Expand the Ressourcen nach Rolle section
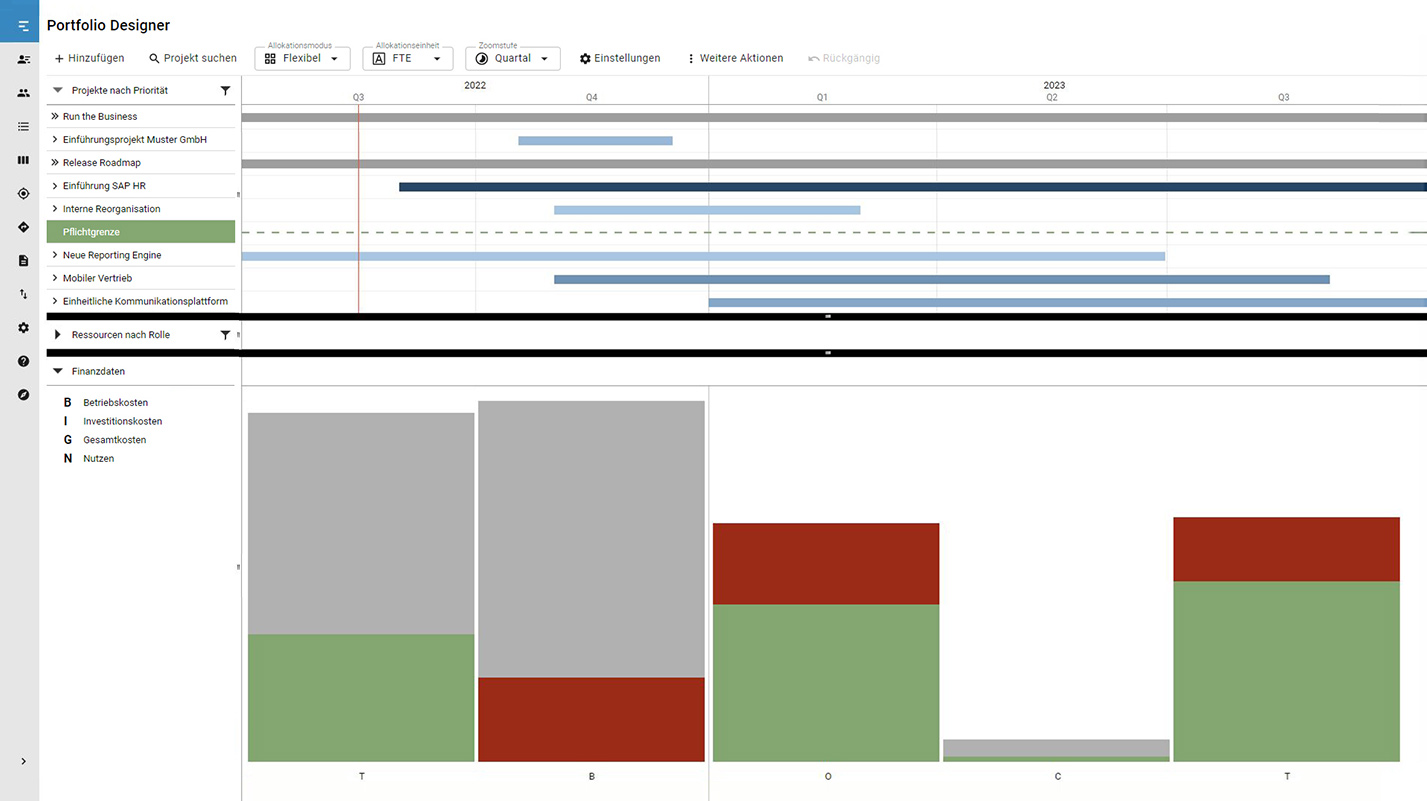The height and width of the screenshot is (801, 1427). [58, 335]
